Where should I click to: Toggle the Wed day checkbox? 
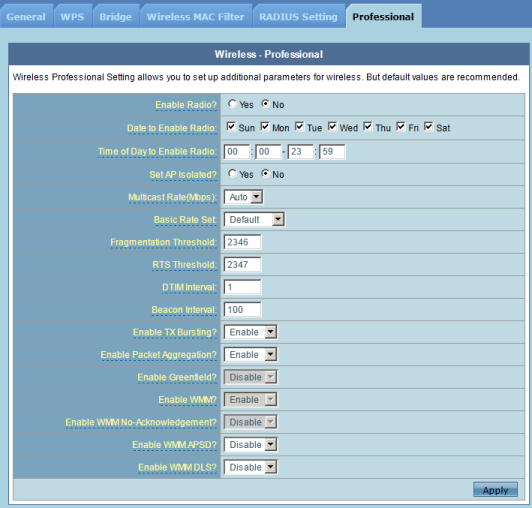coord(332,127)
